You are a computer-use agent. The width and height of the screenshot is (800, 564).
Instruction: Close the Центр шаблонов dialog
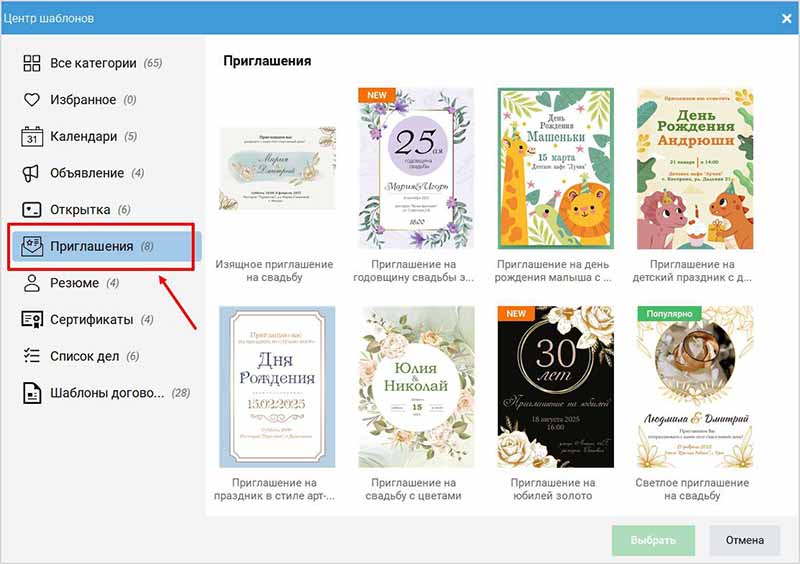[x=786, y=17]
